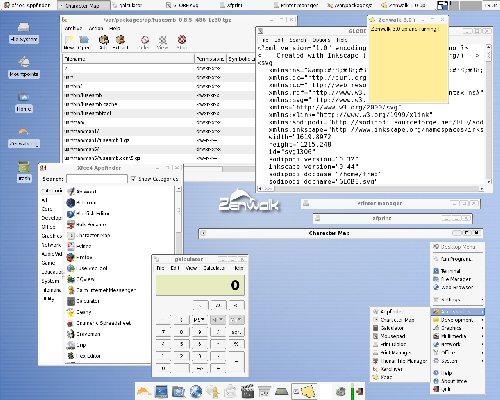Screen dimensions: 500x400
Task: Select Thunar File Manager in Accessories submenu
Action: (x=399, y=361)
